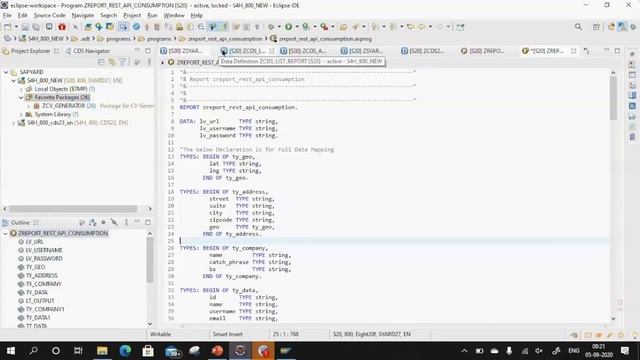Open the [S20] ZREPO... editor tab
640x360 pixels.
[482, 51]
